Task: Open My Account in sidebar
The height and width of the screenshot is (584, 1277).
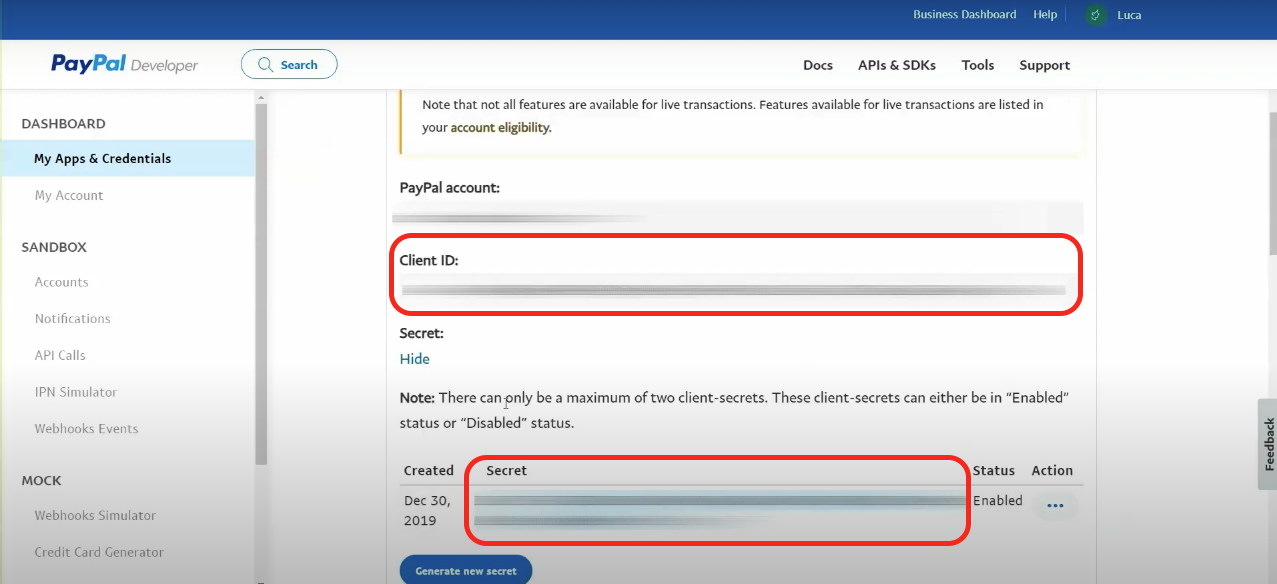Action: click(x=69, y=195)
